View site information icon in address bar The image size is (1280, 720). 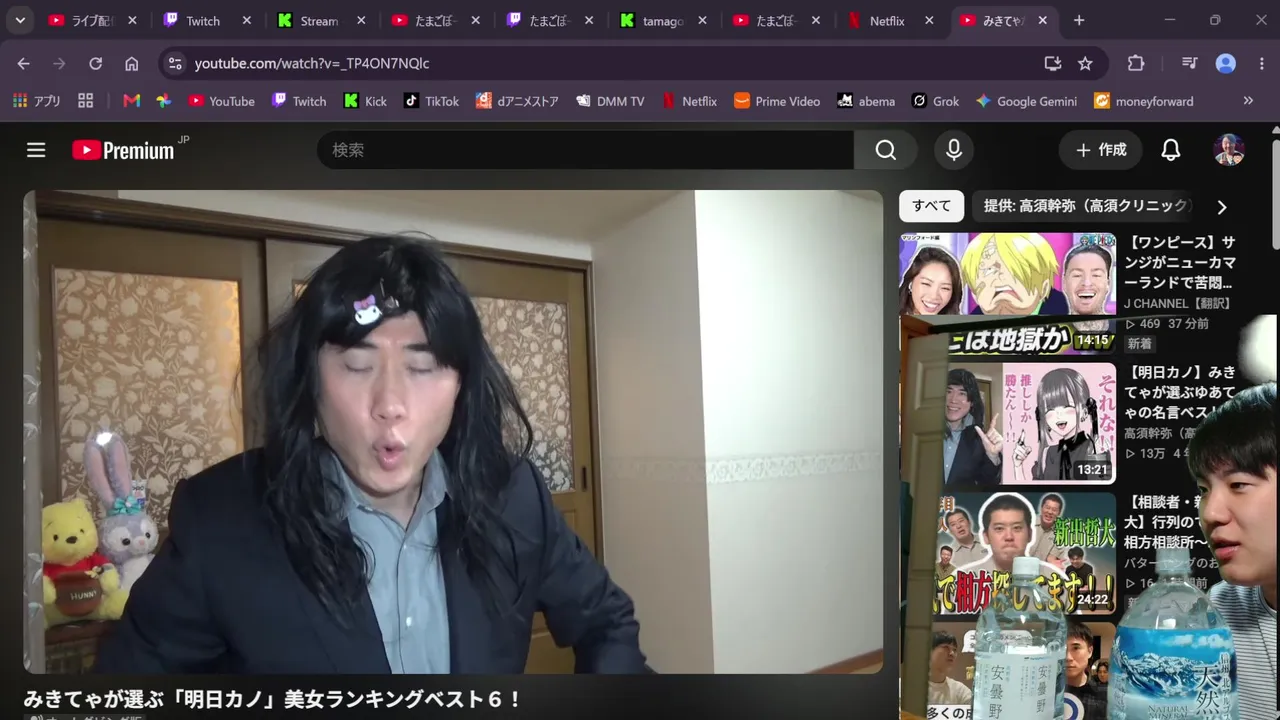175,63
